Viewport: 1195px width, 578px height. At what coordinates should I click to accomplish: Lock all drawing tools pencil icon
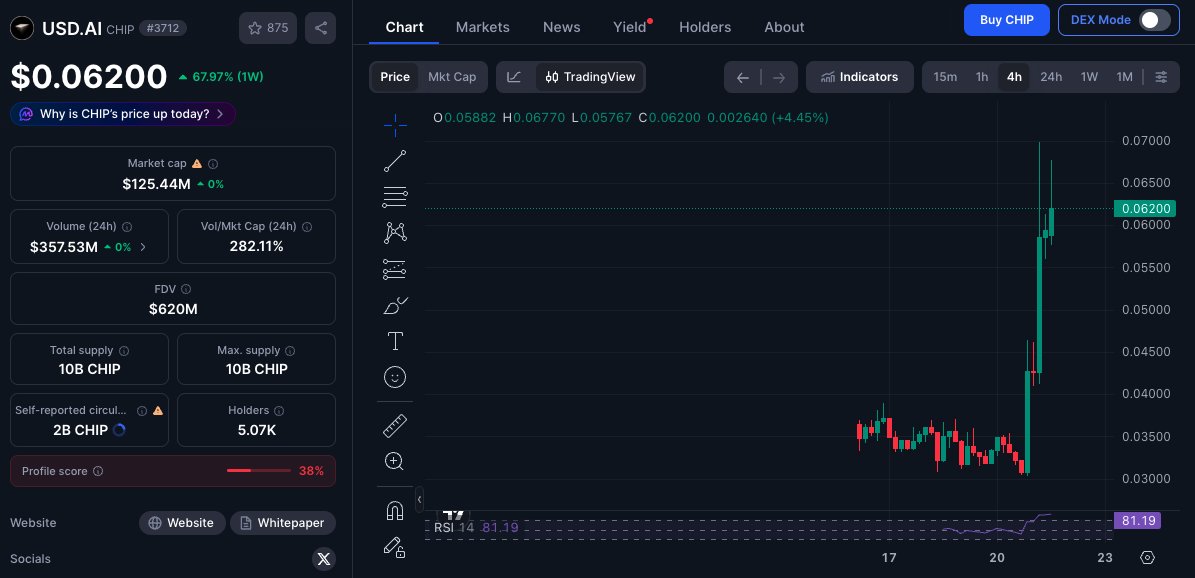[x=395, y=546]
